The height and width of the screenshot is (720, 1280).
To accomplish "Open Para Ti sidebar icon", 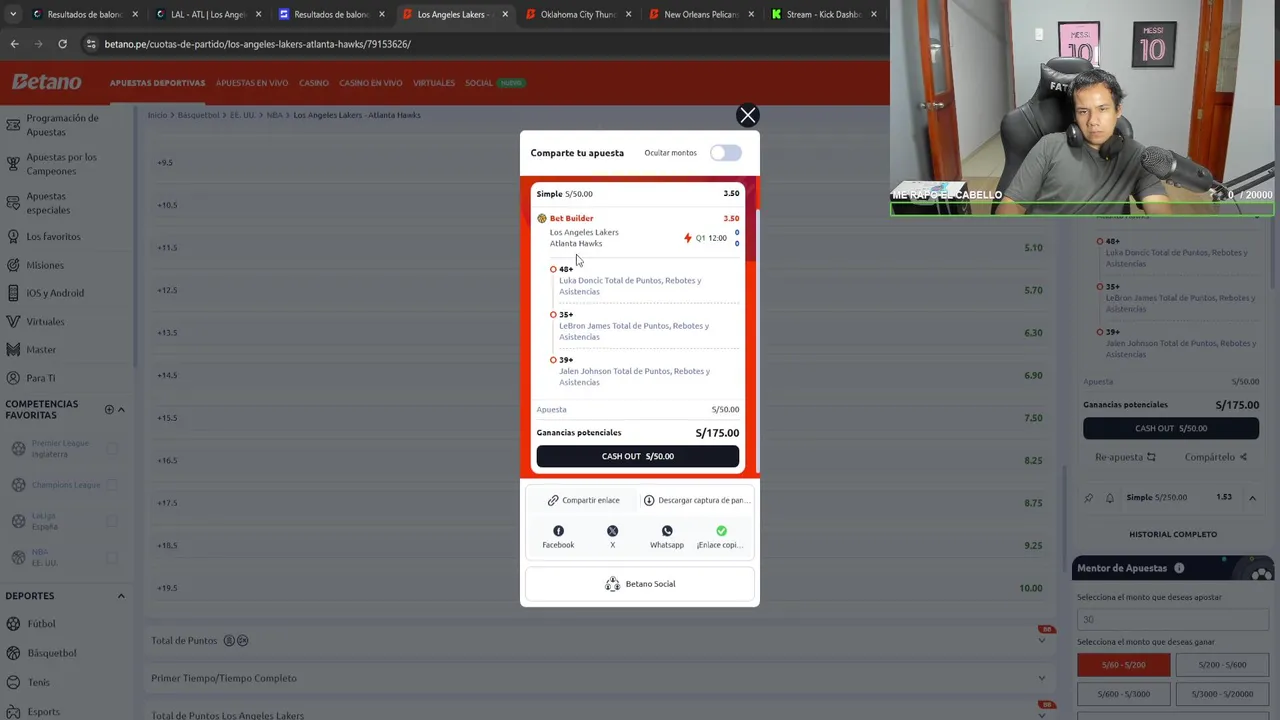I will click(13, 378).
